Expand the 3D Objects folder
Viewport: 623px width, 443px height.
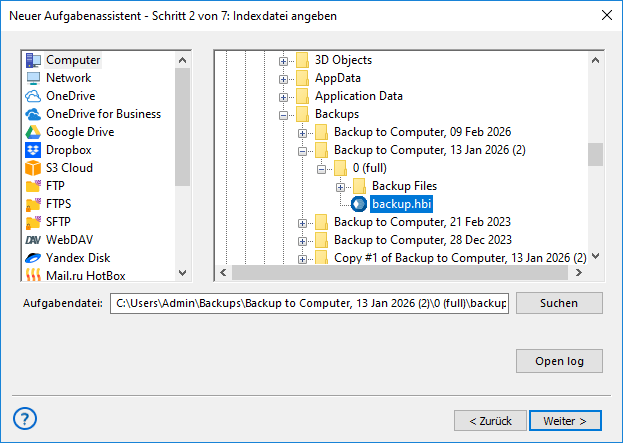[283, 62]
